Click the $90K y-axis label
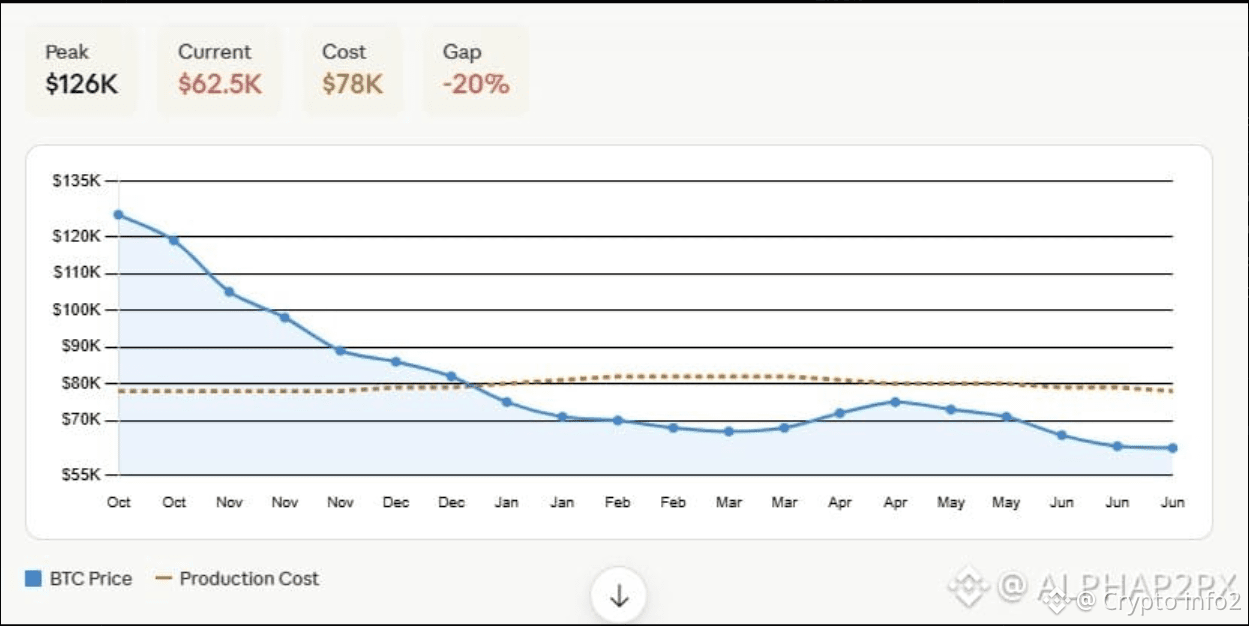The width and height of the screenshot is (1249, 626). tap(80, 346)
